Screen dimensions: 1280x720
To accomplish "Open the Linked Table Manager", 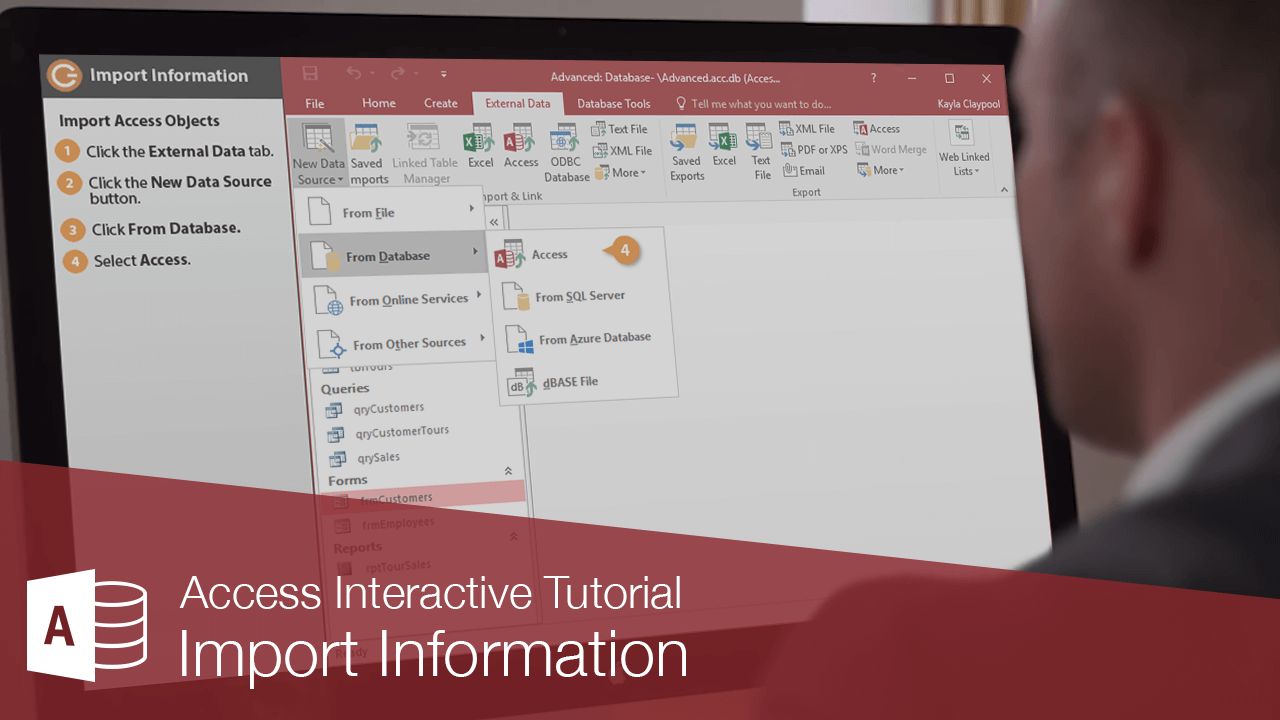I will pos(424,148).
